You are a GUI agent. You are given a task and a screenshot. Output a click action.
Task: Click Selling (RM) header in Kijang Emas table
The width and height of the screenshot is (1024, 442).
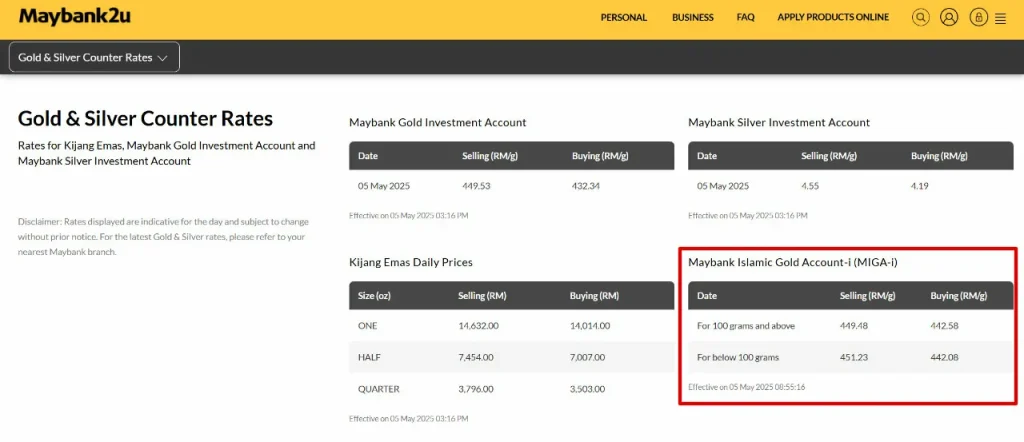pos(482,296)
